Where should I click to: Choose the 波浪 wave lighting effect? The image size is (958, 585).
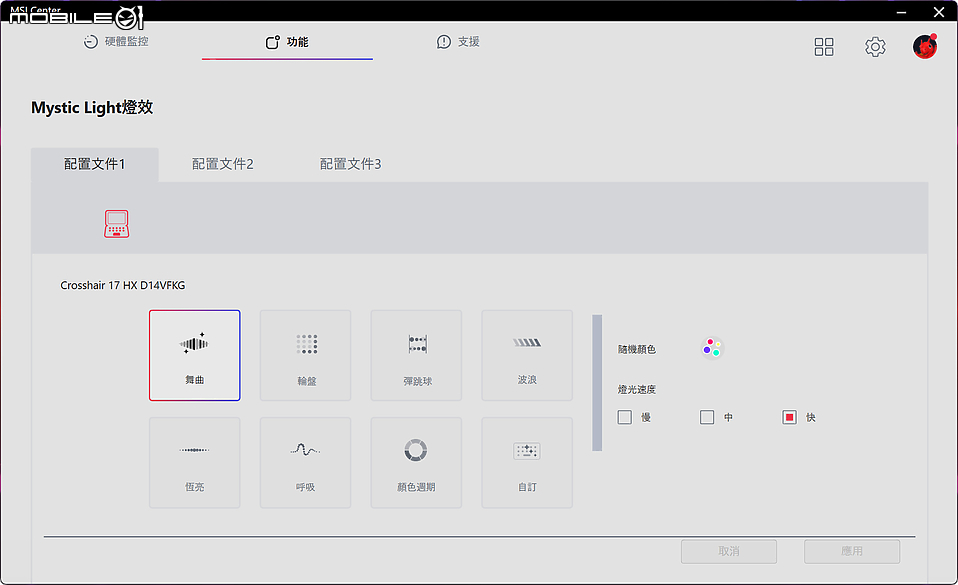pyautogui.click(x=527, y=355)
